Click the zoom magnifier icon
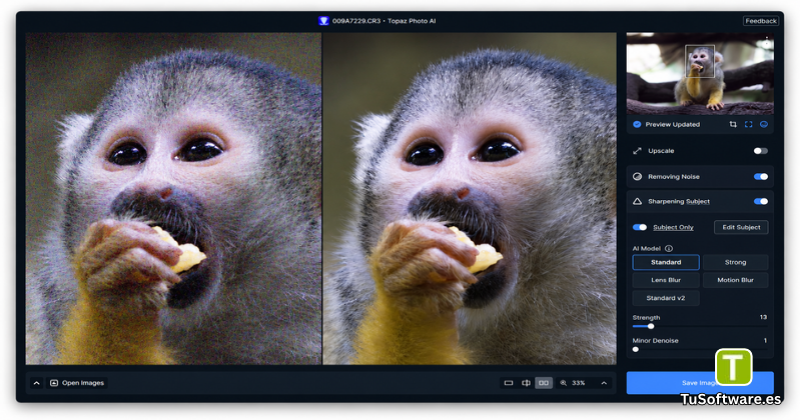 [563, 383]
